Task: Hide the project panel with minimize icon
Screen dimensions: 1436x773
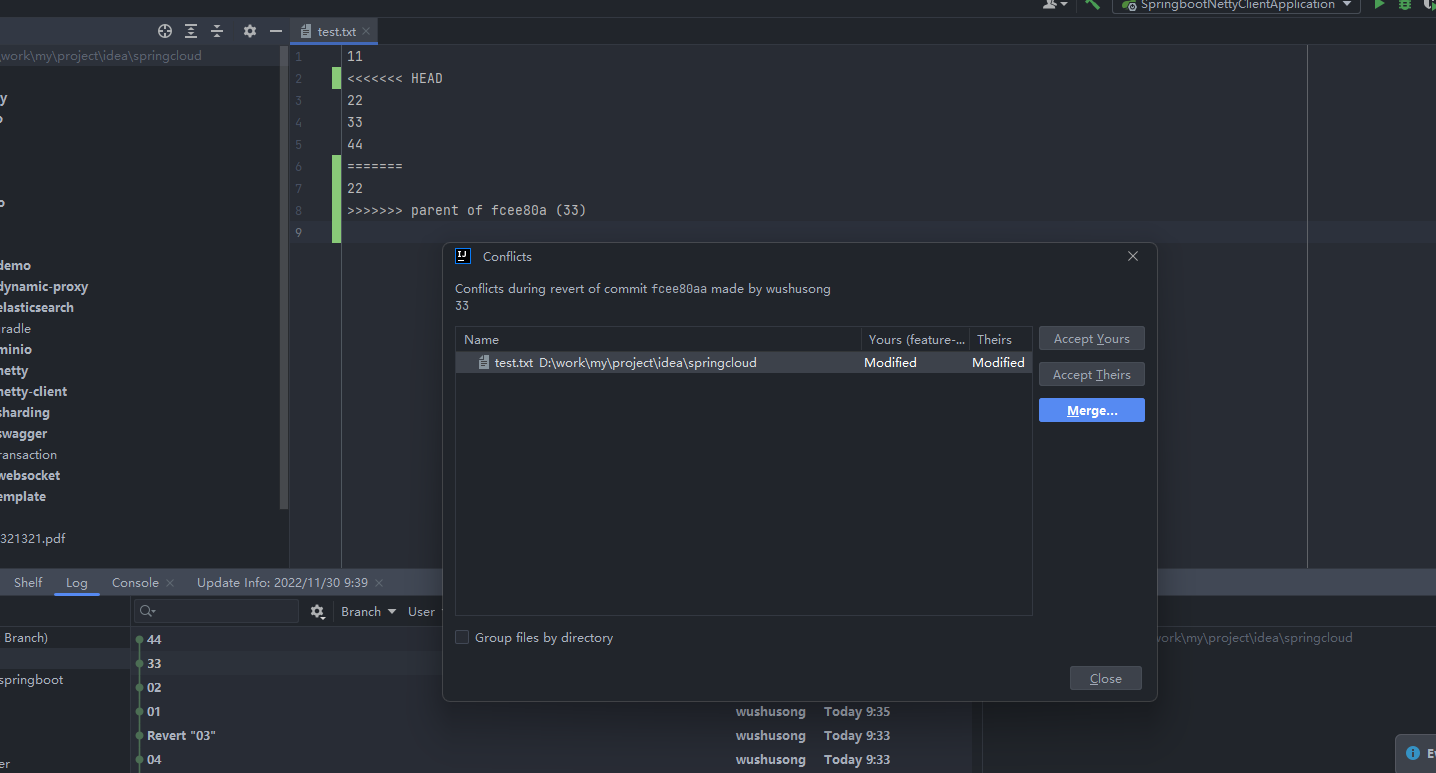Action: point(276,31)
